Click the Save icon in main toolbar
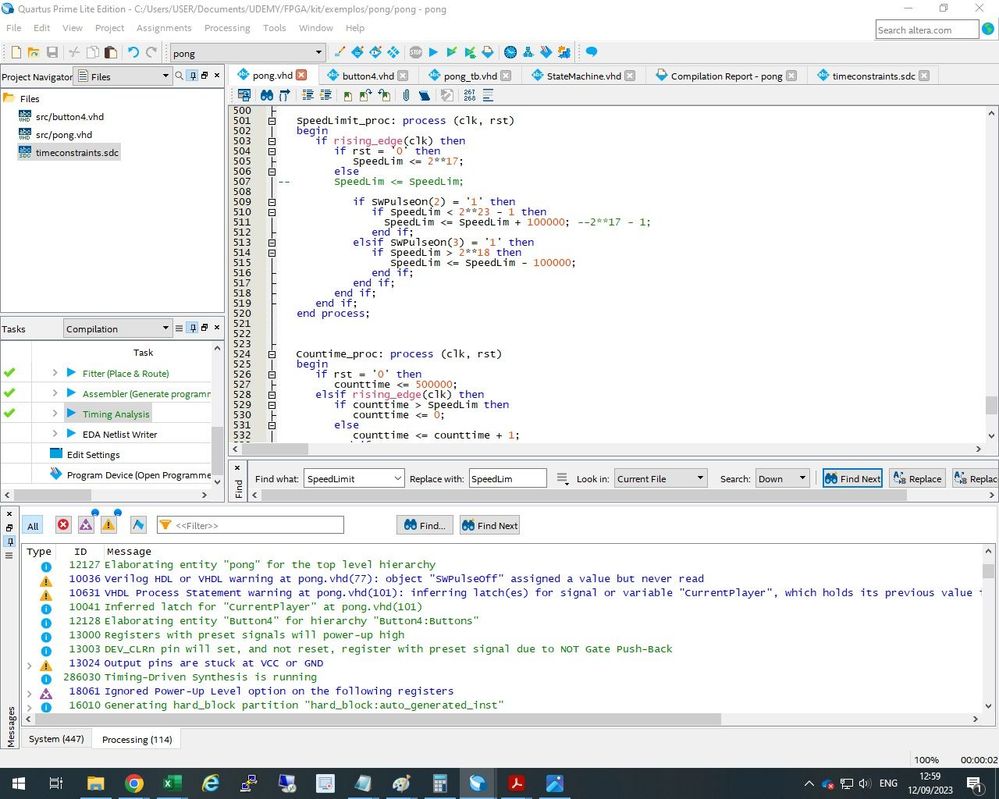 click(53, 52)
